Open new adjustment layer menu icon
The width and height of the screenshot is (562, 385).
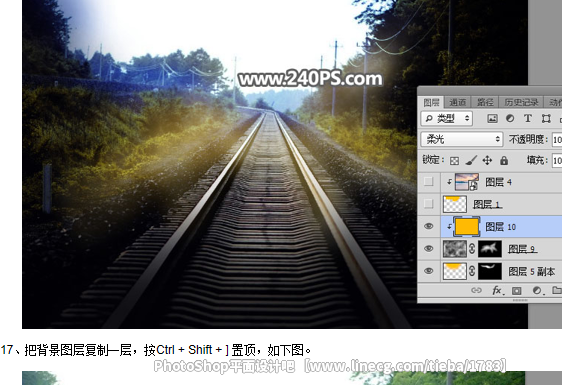click(x=537, y=290)
